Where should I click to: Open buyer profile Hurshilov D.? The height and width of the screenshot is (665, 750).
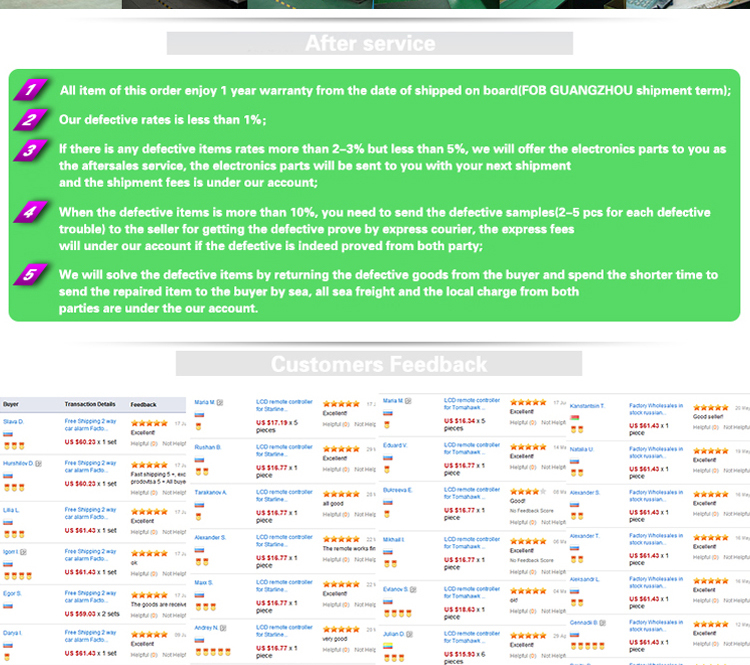click(18, 464)
